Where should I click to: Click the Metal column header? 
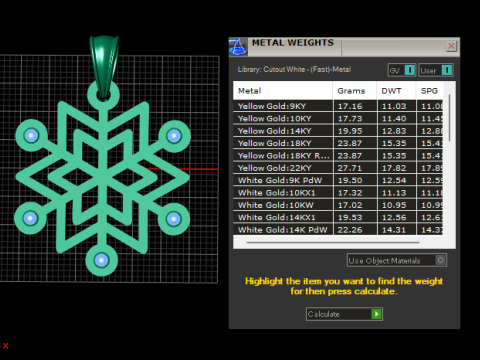283,91
